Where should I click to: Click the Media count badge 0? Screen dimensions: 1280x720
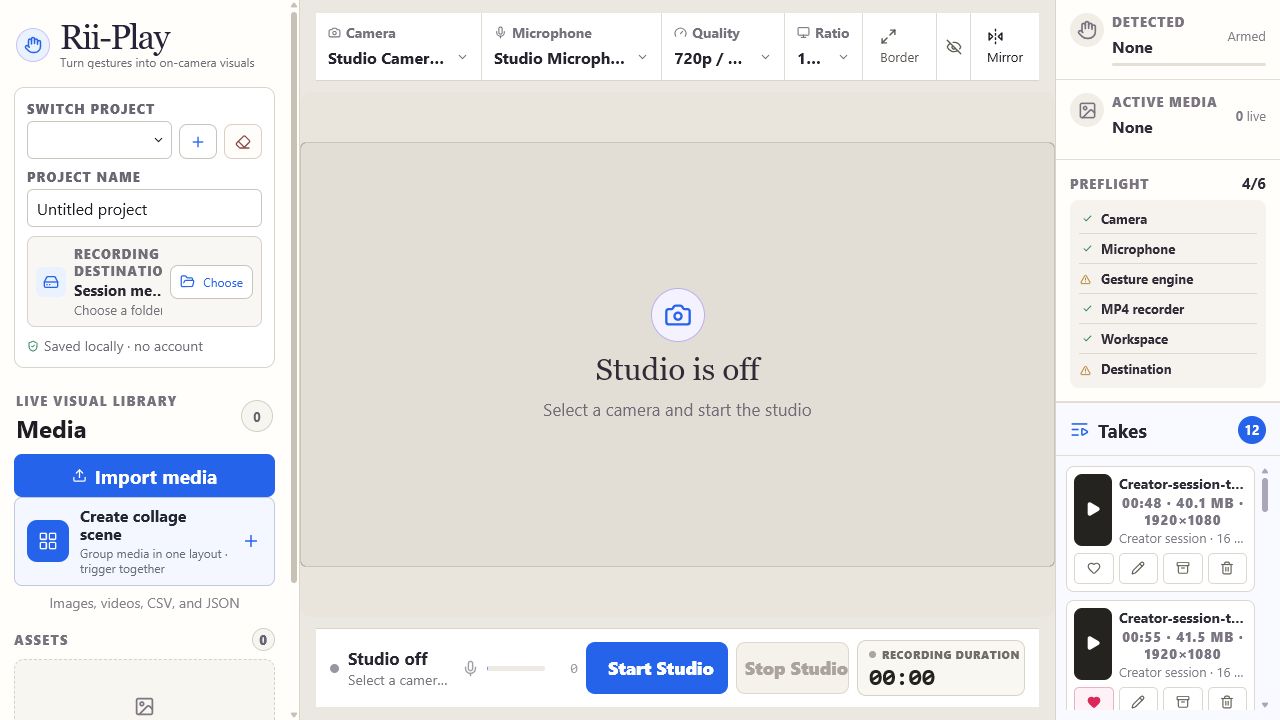point(257,417)
